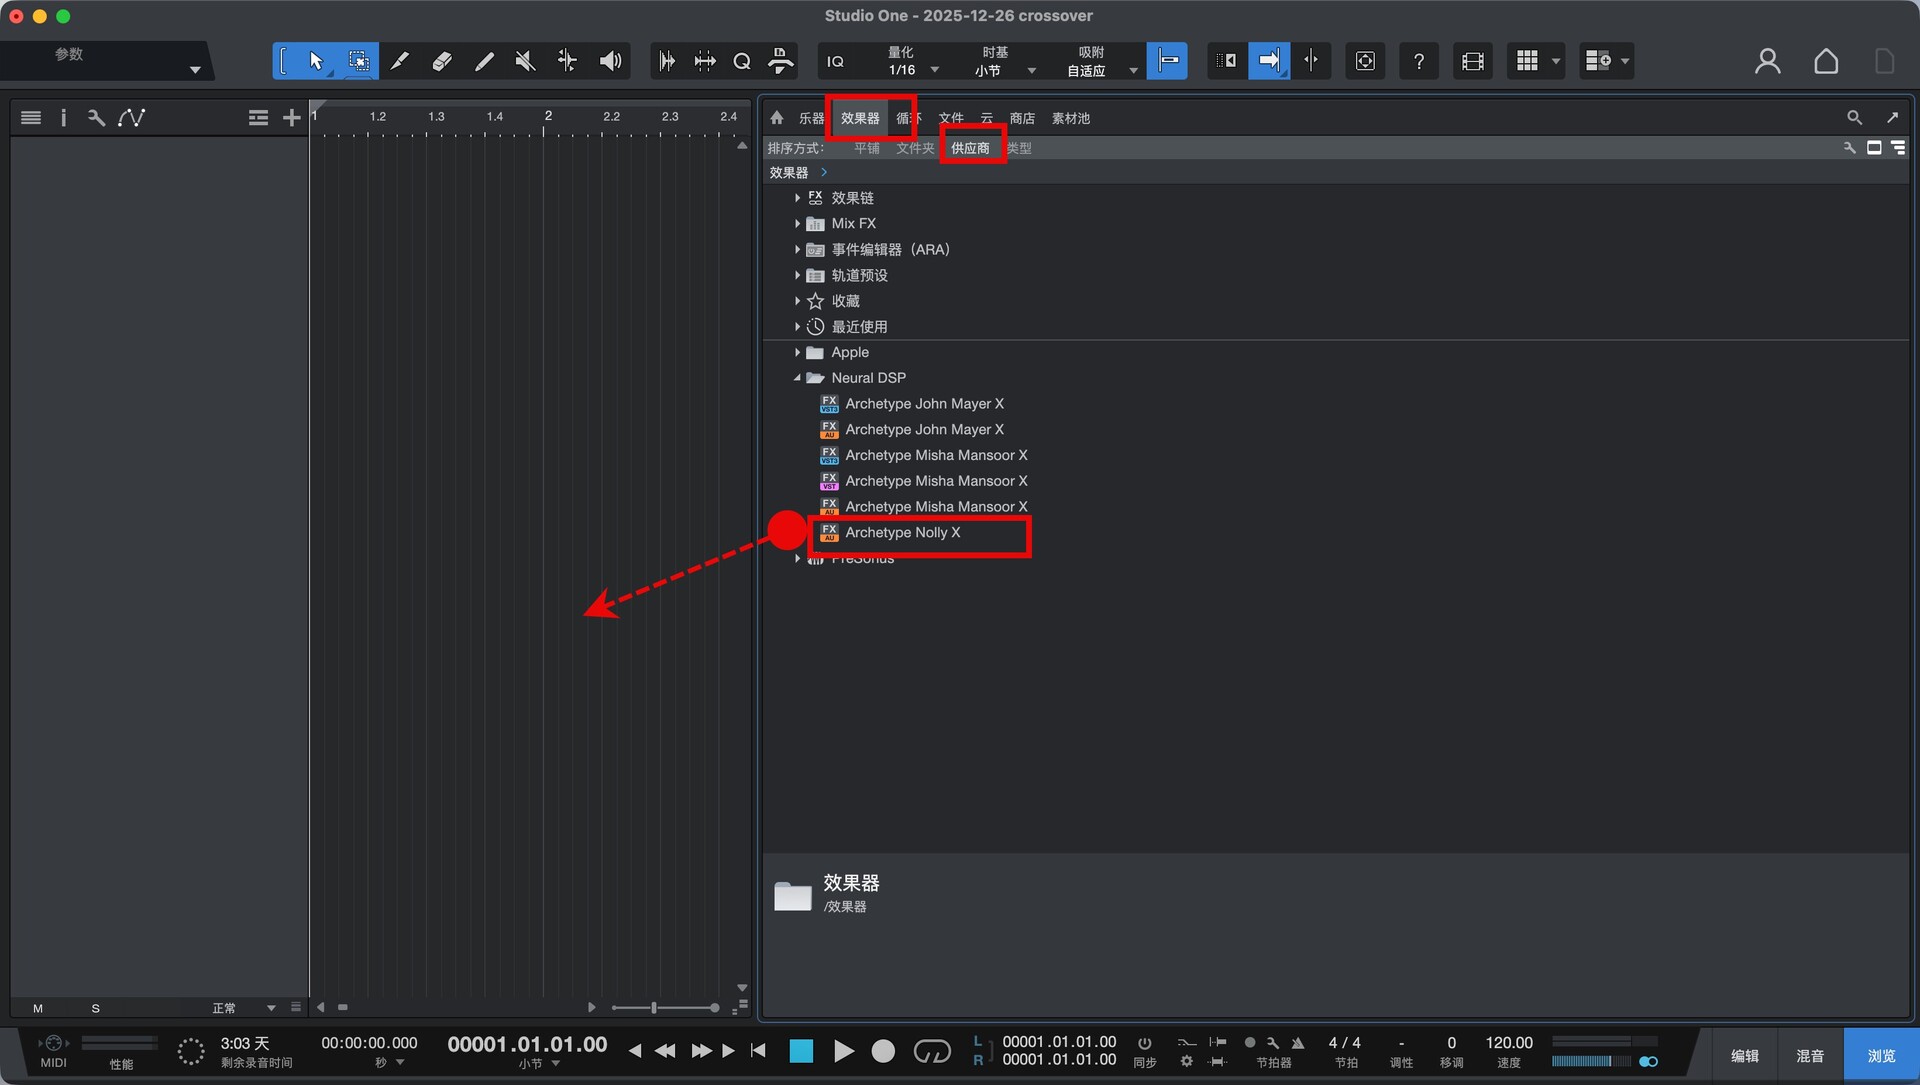Select the Arrow tool in toolbar
This screenshot has width=1920, height=1085.
(x=316, y=61)
